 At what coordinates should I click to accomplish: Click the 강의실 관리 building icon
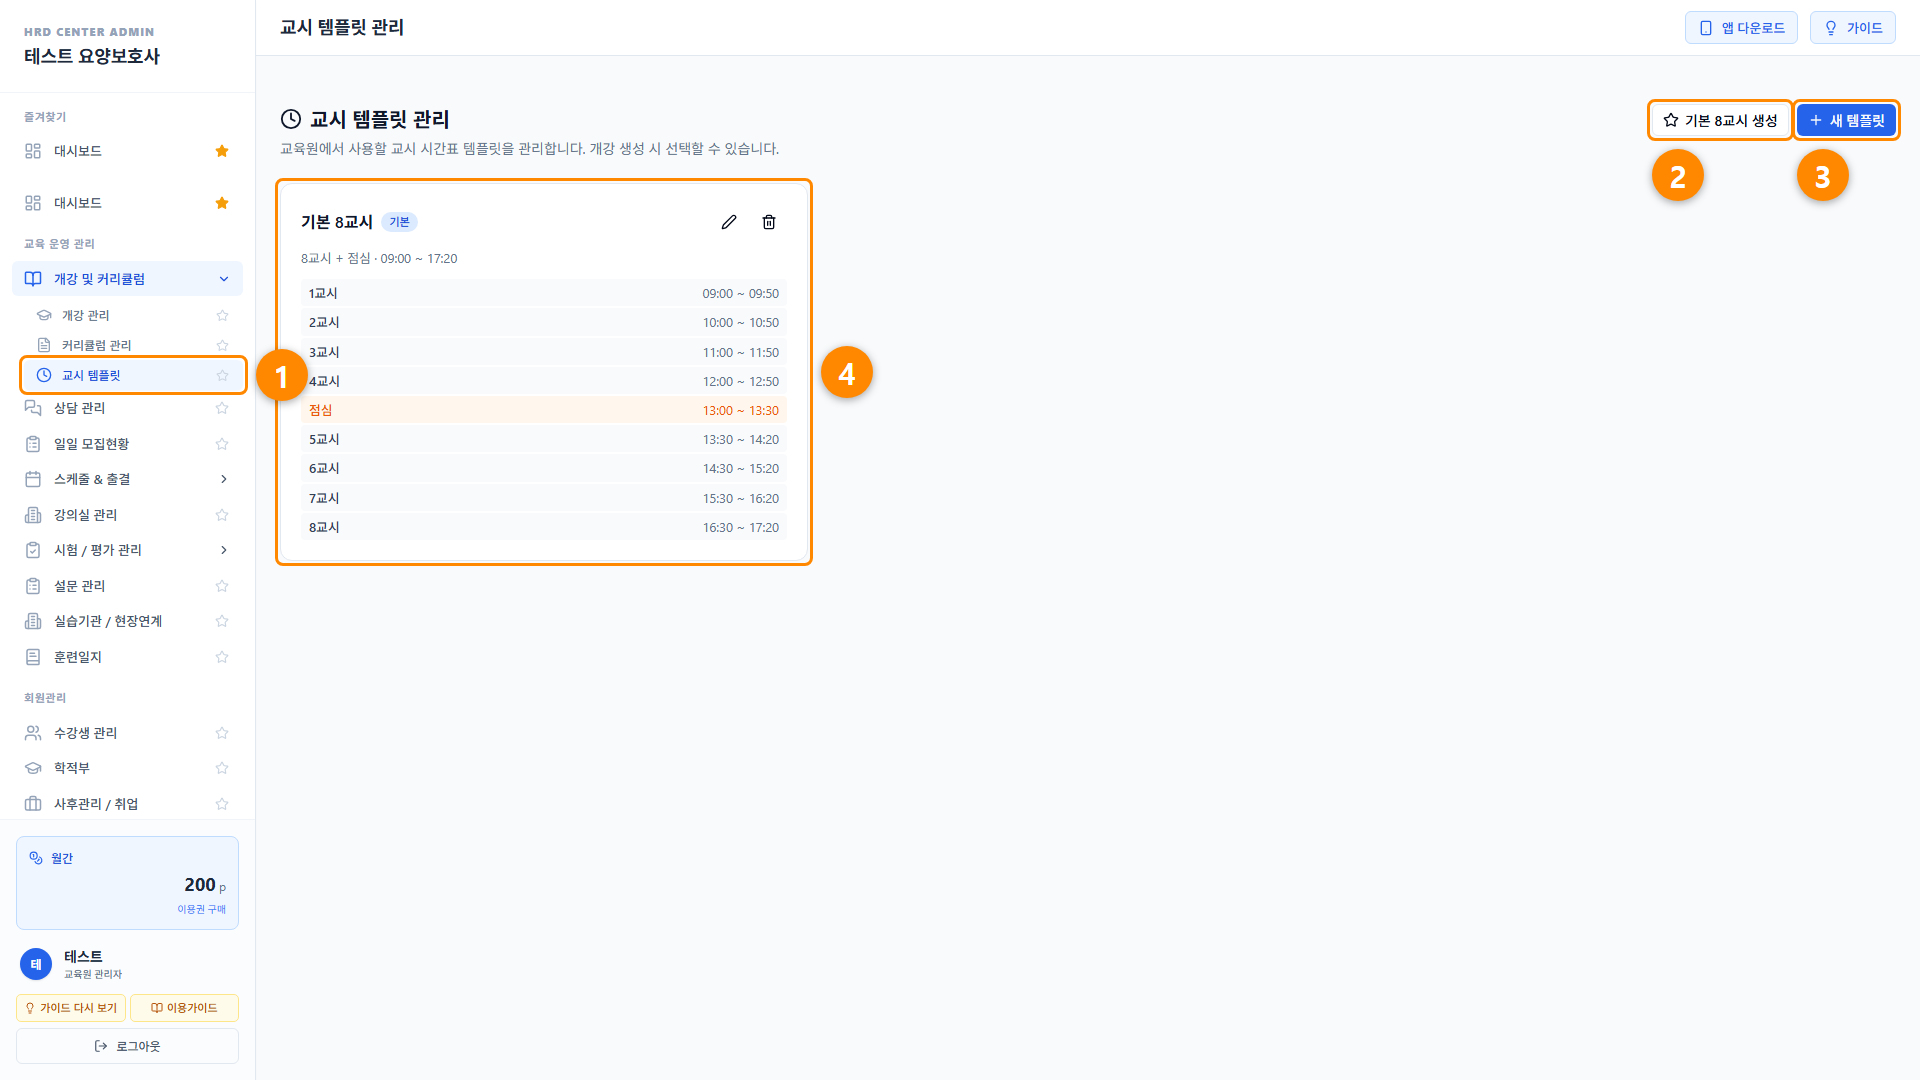[33, 515]
